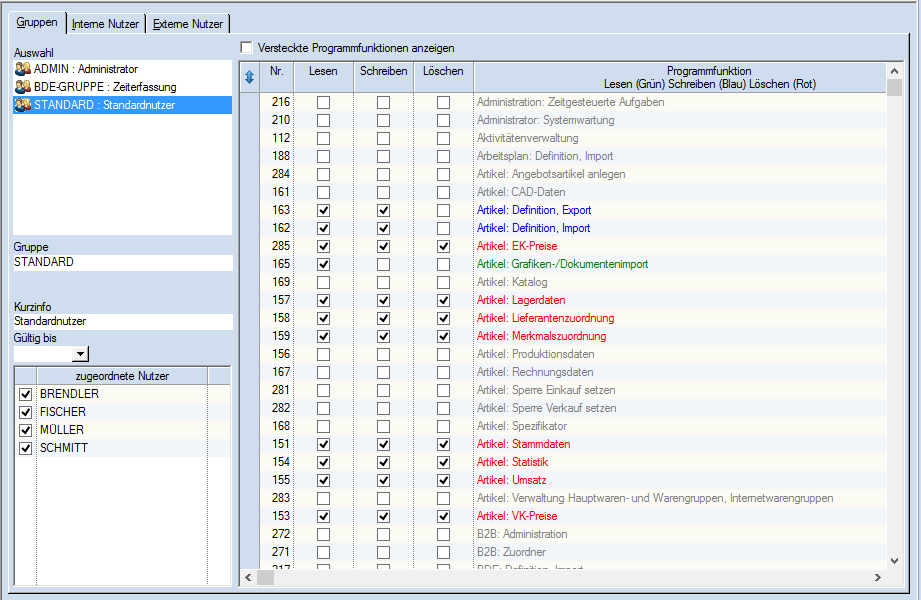921x600 pixels.
Task: Uncheck Löschen for Artikel: EK-Preise
Action: coord(443,246)
